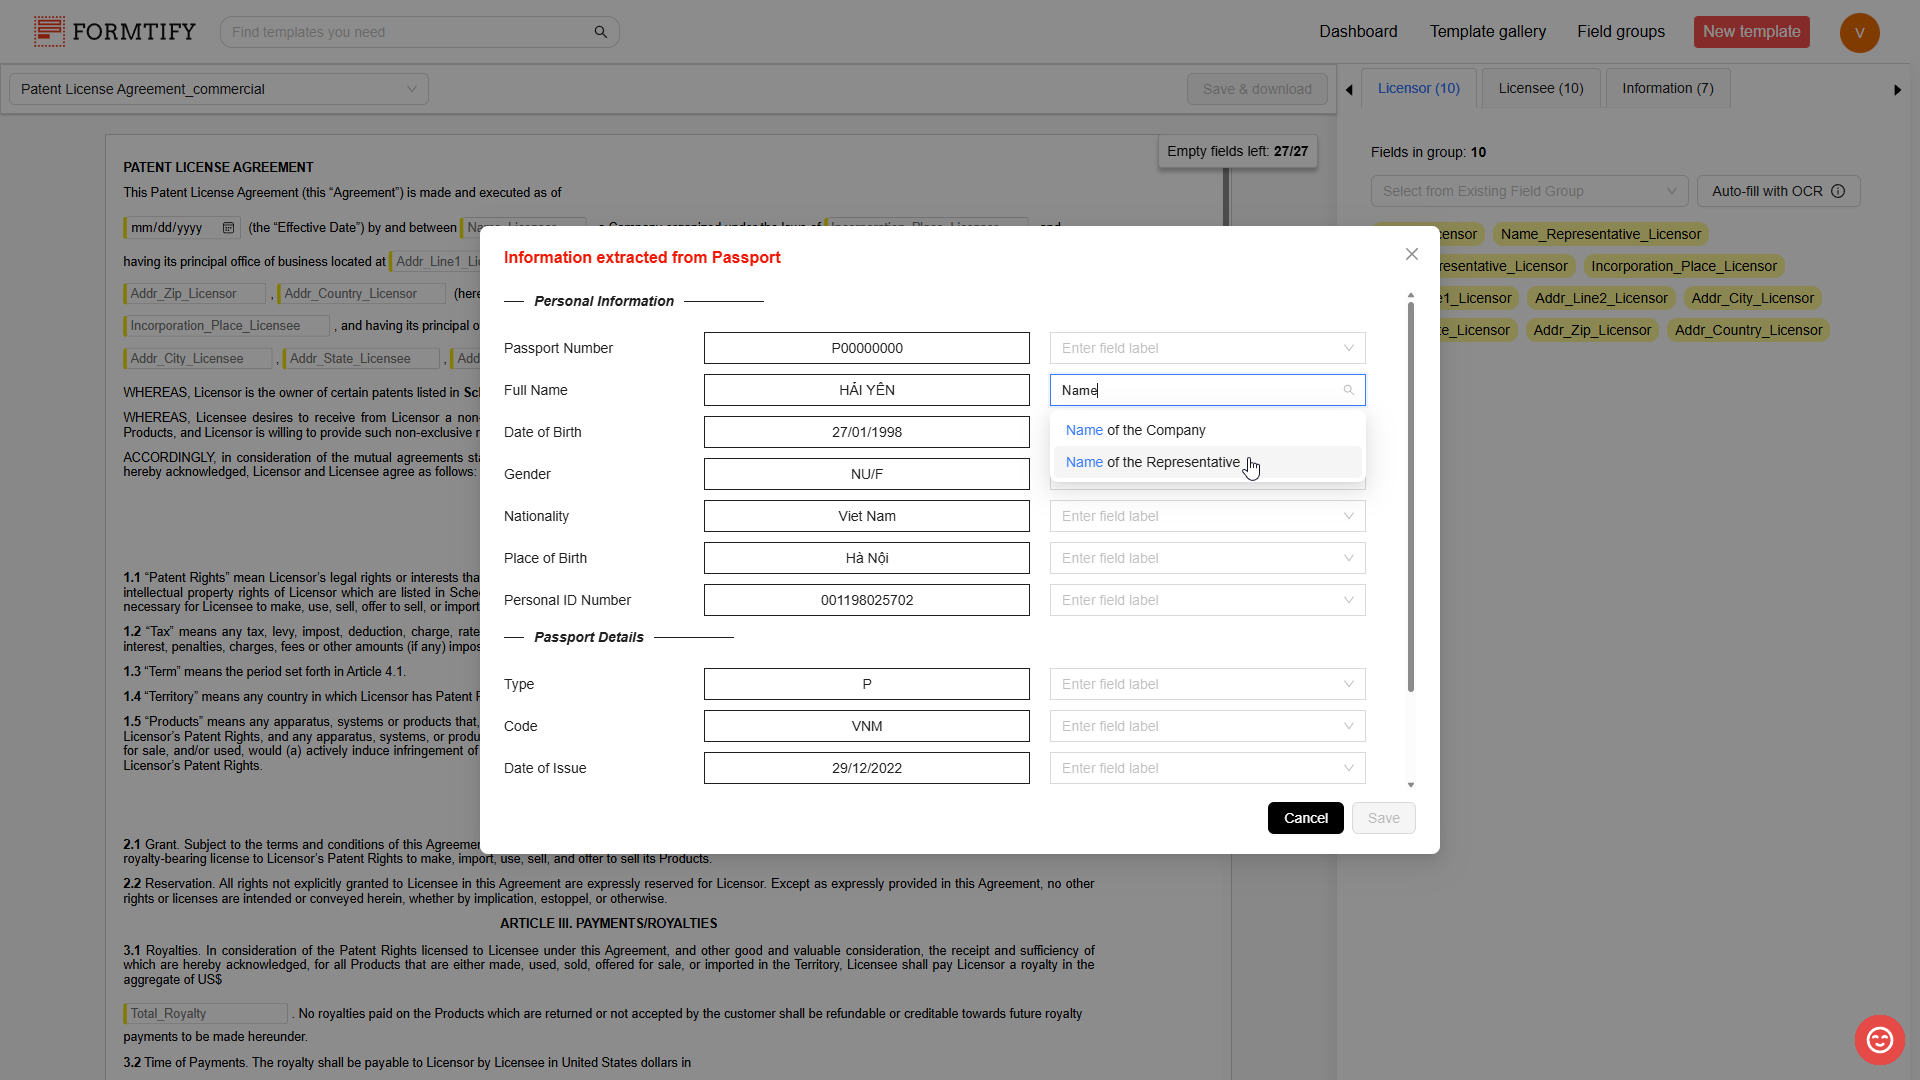
Task: Click the Formtify logo icon
Action: coord(49,32)
